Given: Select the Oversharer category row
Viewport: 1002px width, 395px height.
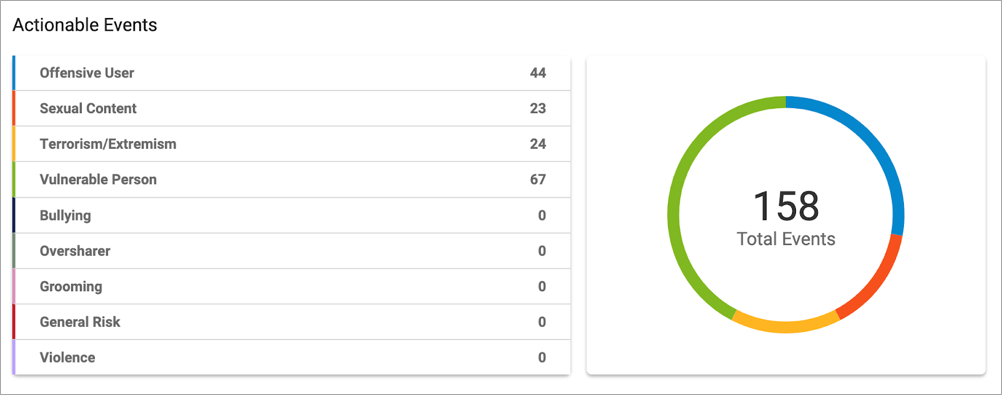Looking at the screenshot, I should 291,251.
